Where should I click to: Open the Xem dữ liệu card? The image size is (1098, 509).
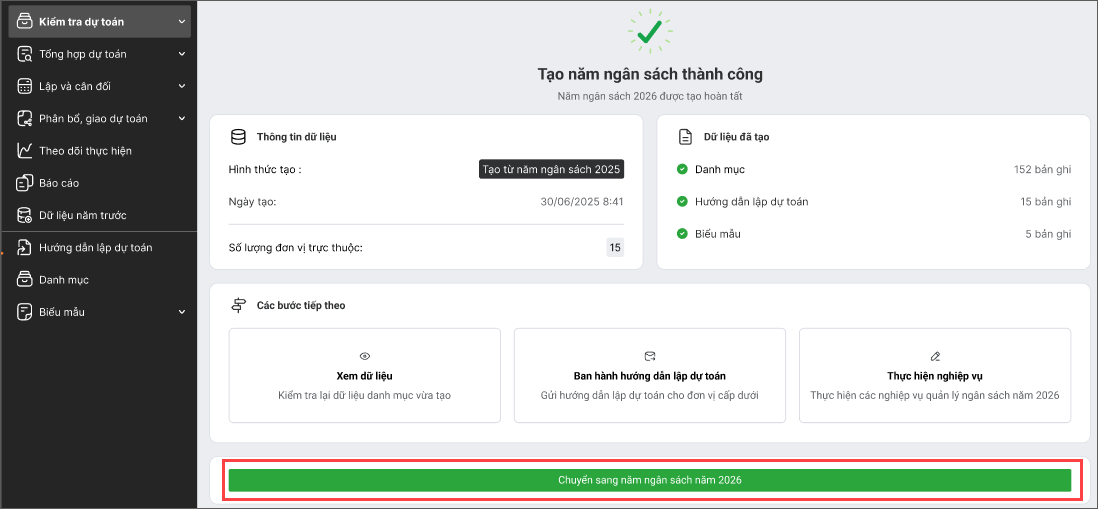coord(364,375)
